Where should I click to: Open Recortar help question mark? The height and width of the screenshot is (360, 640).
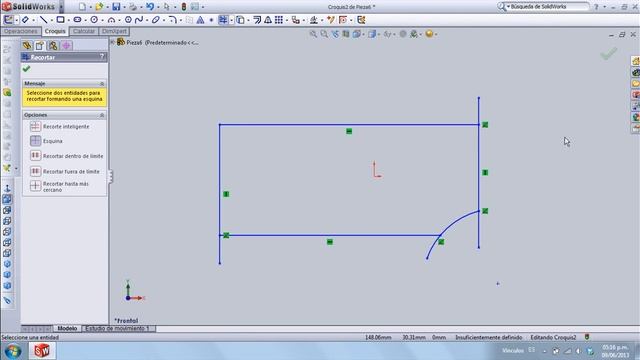click(x=102, y=57)
